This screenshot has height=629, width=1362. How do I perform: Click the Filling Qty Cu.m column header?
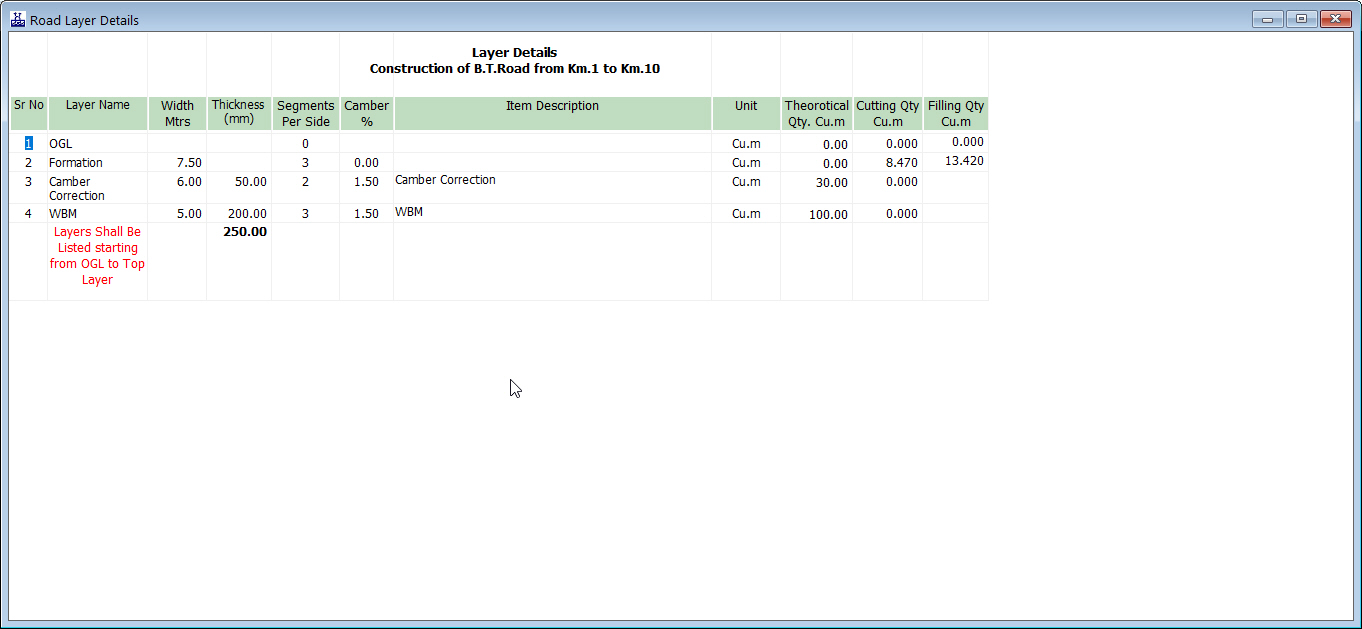tap(955, 113)
